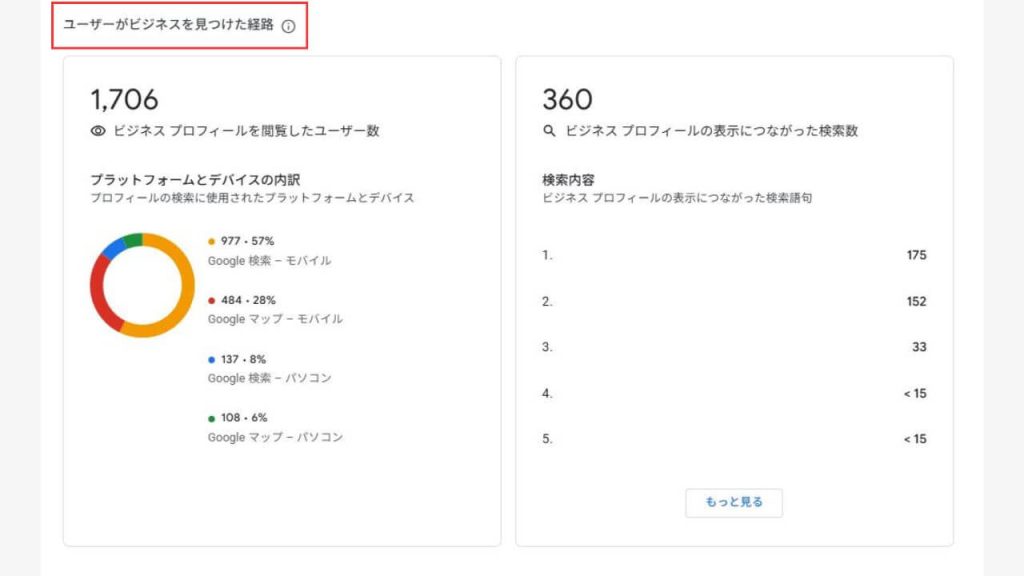Click the first < 15 search row
The image size is (1024, 576).
point(730,393)
